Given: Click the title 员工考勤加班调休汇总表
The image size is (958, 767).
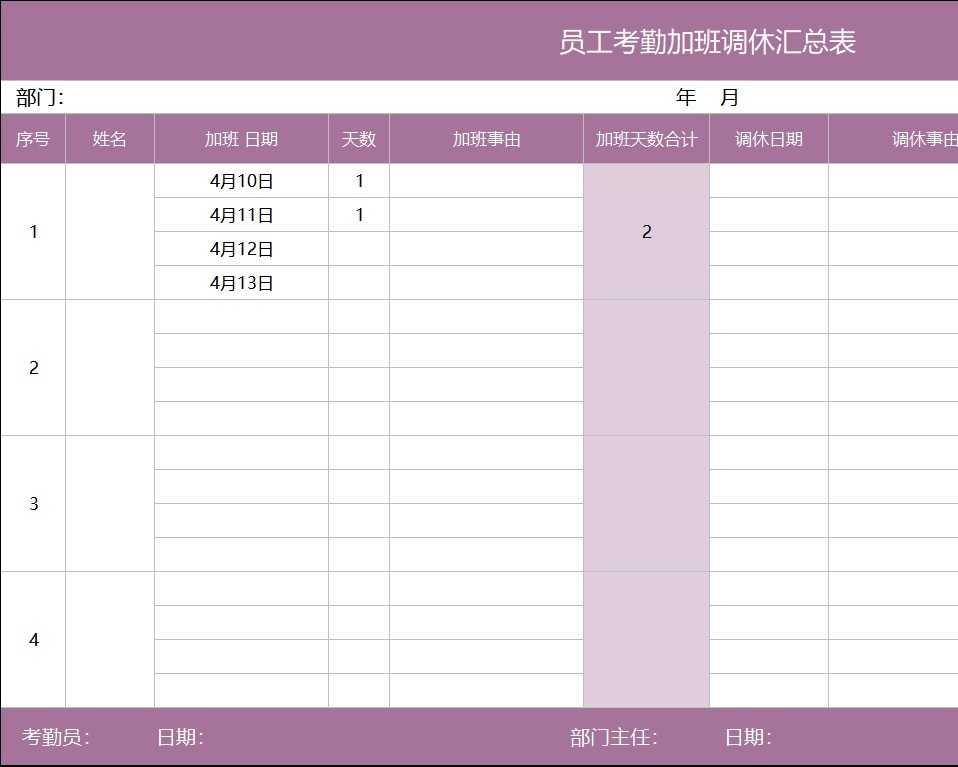Looking at the screenshot, I should tap(707, 42).
